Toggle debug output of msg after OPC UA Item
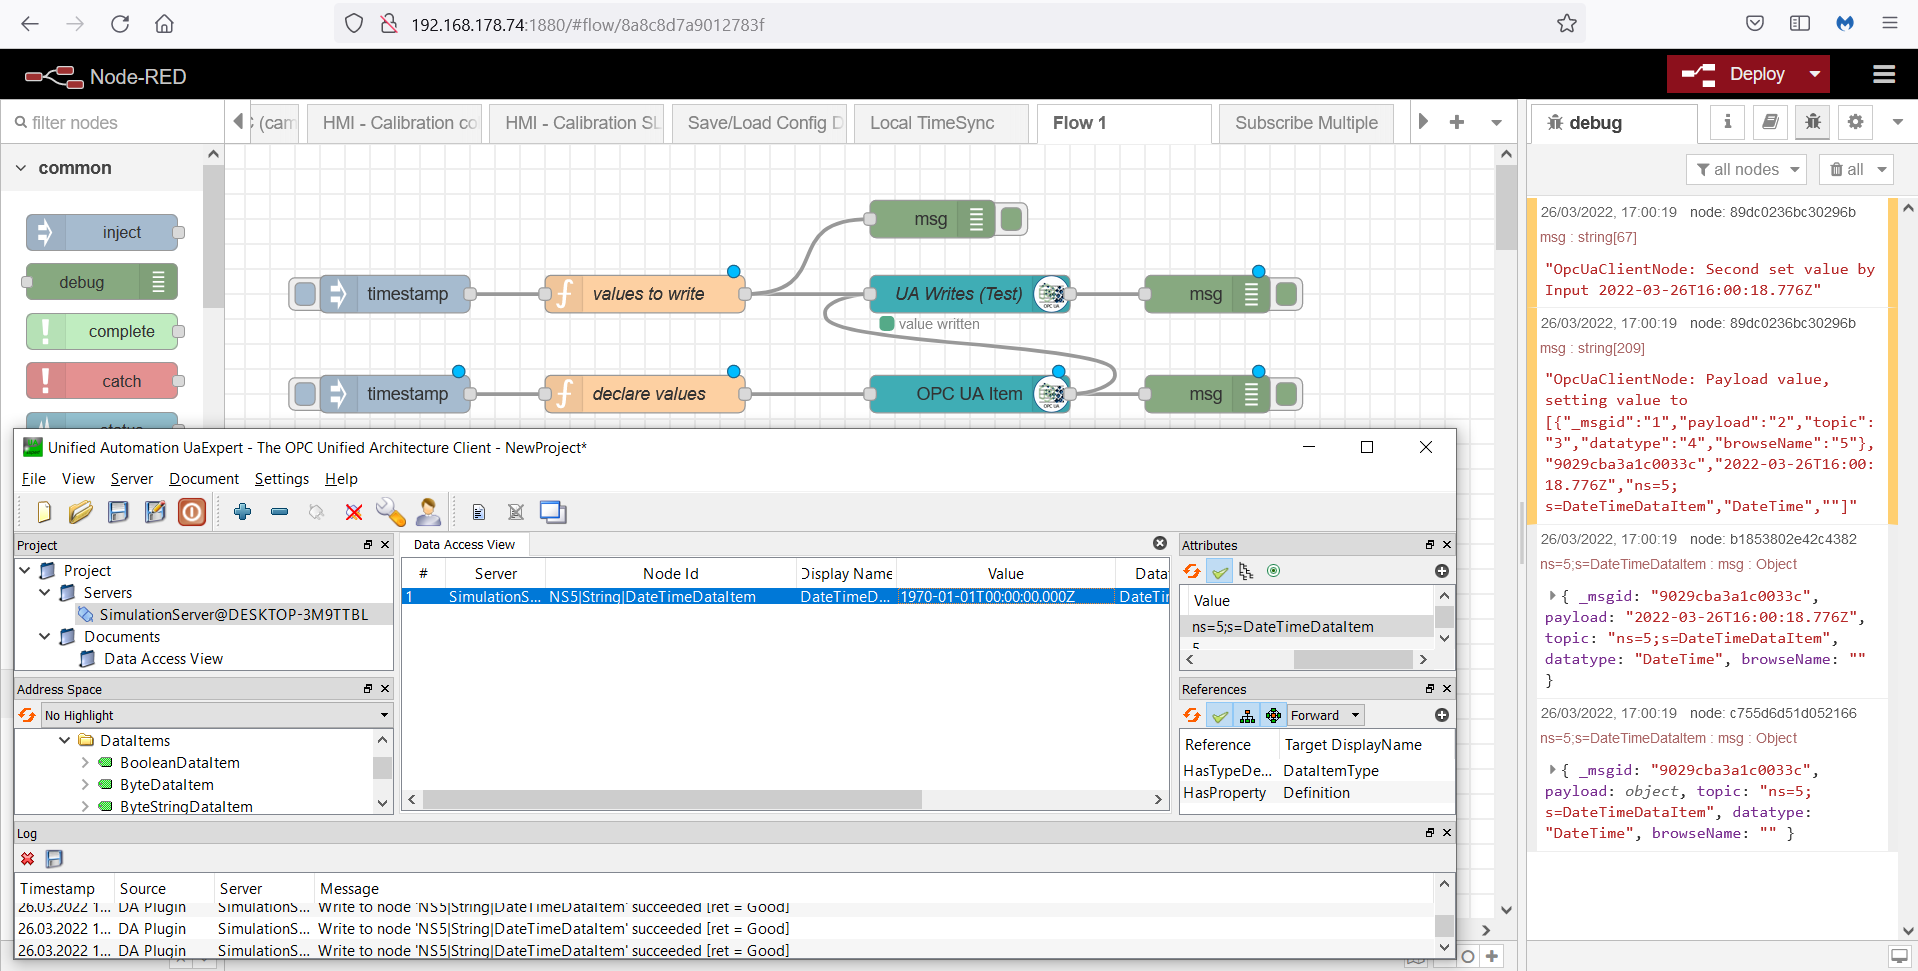 click(1287, 394)
